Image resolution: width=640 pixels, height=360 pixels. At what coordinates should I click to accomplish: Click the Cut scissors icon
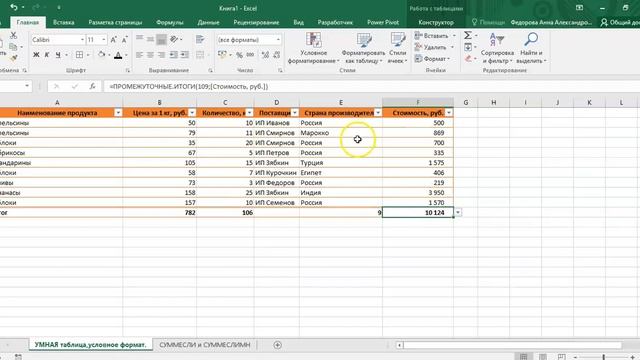pos(13,36)
